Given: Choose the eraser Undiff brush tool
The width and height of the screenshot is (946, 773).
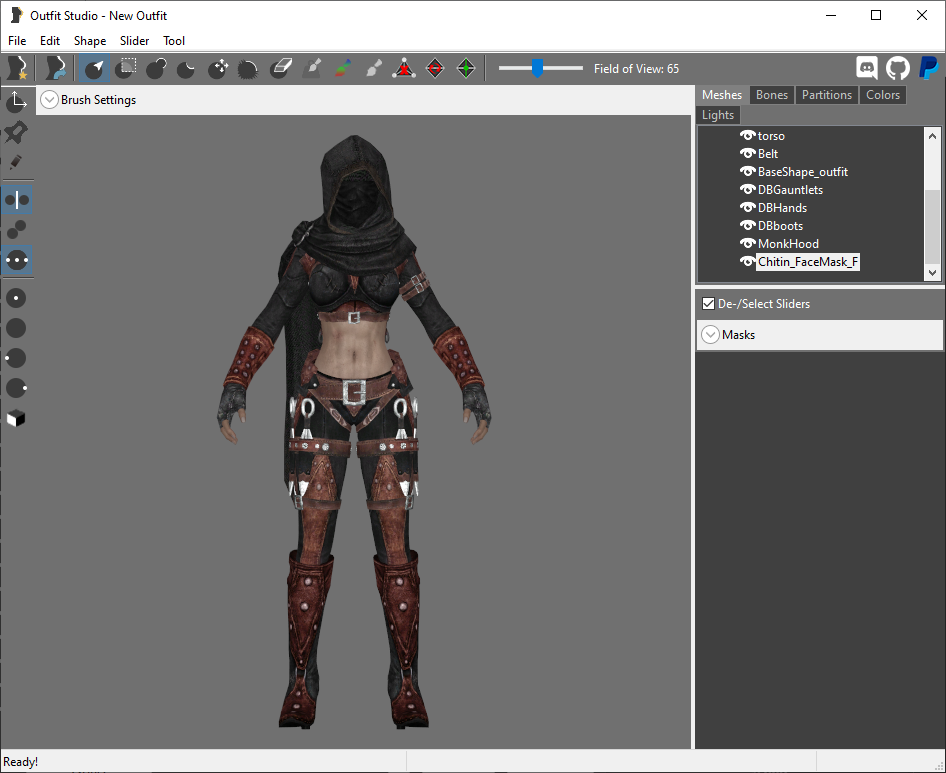Looking at the screenshot, I should pyautogui.click(x=281, y=68).
